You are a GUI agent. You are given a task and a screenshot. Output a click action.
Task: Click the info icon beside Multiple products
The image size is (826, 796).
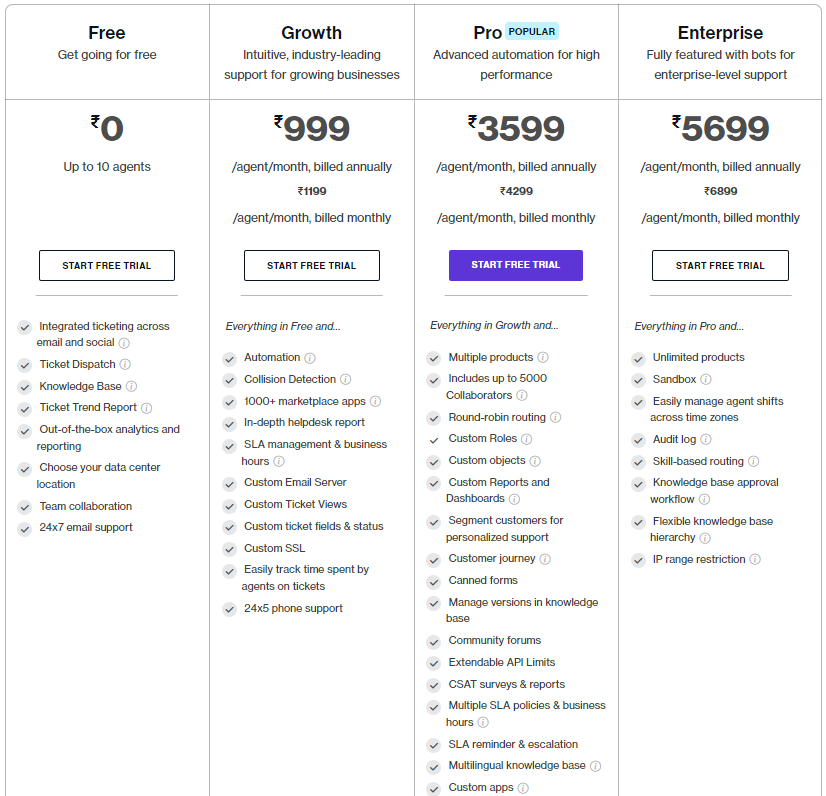point(542,357)
